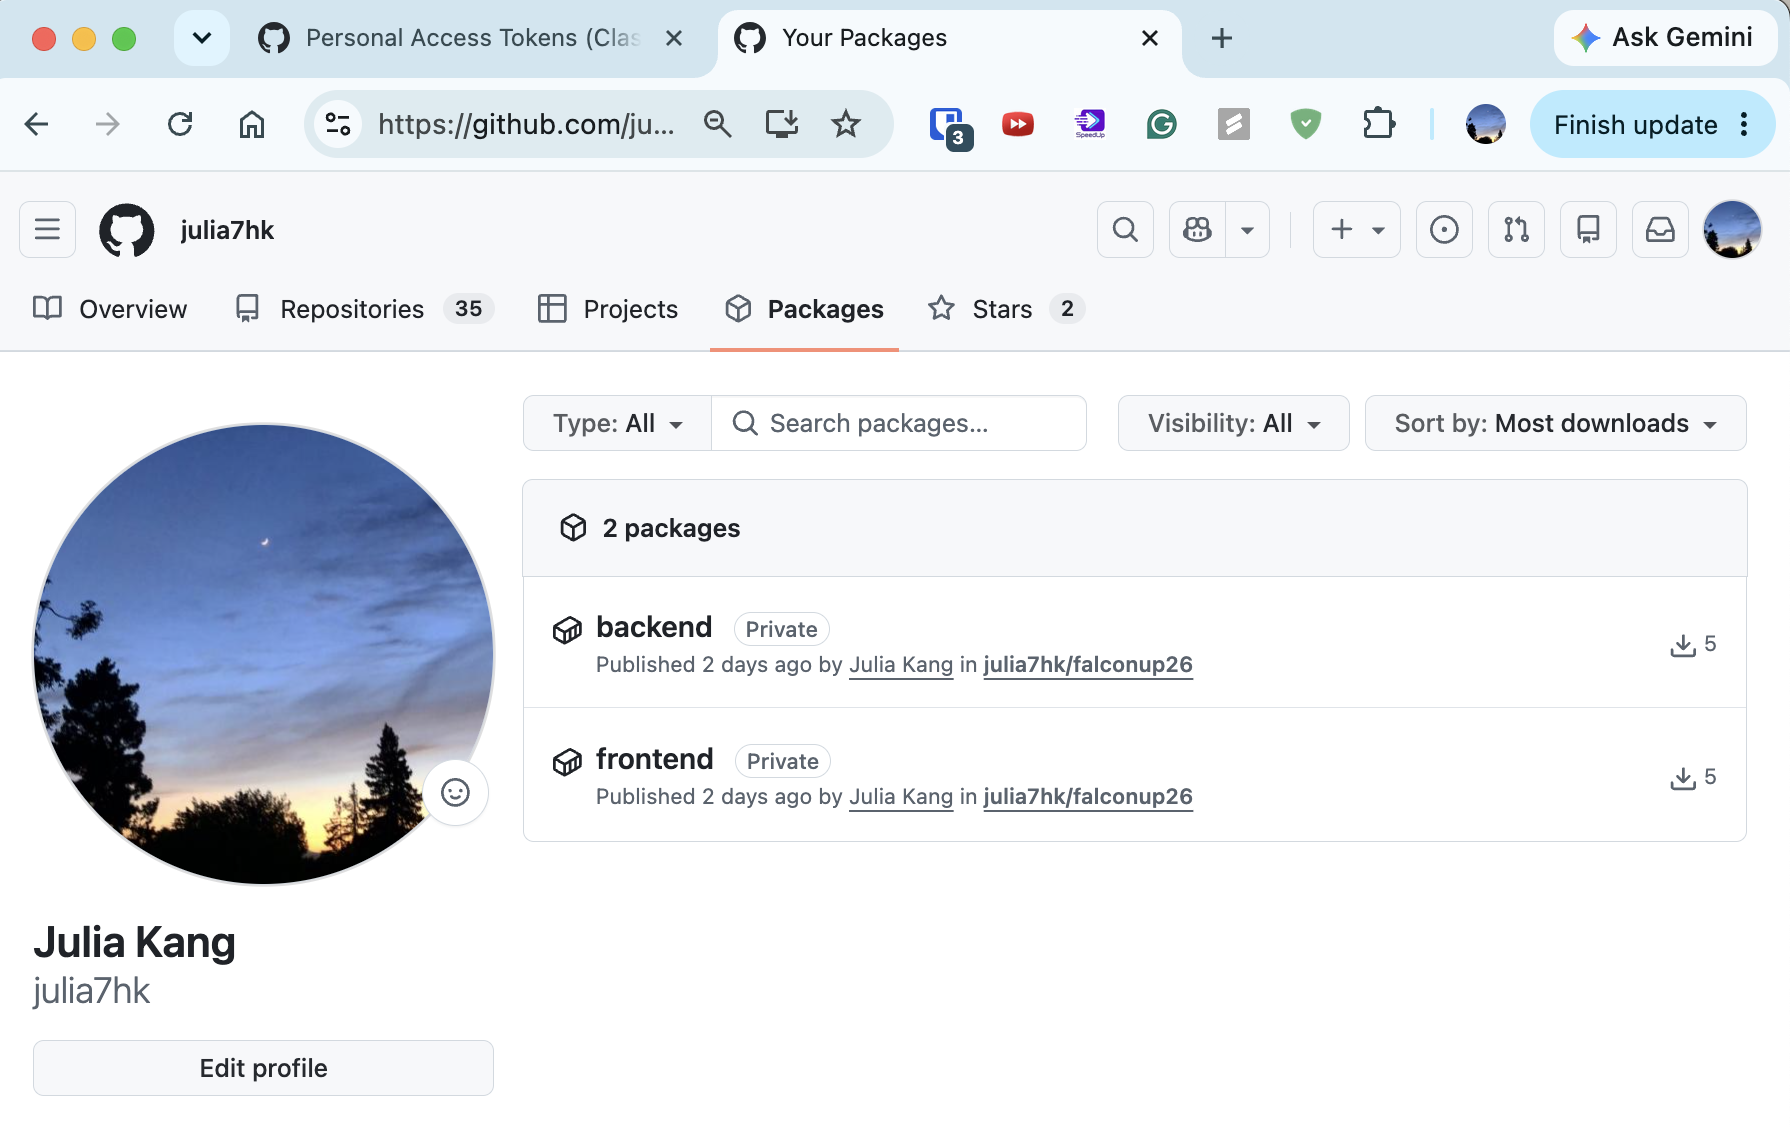This screenshot has height=1128, width=1790.
Task: Open the backend package link
Action: coord(654,627)
